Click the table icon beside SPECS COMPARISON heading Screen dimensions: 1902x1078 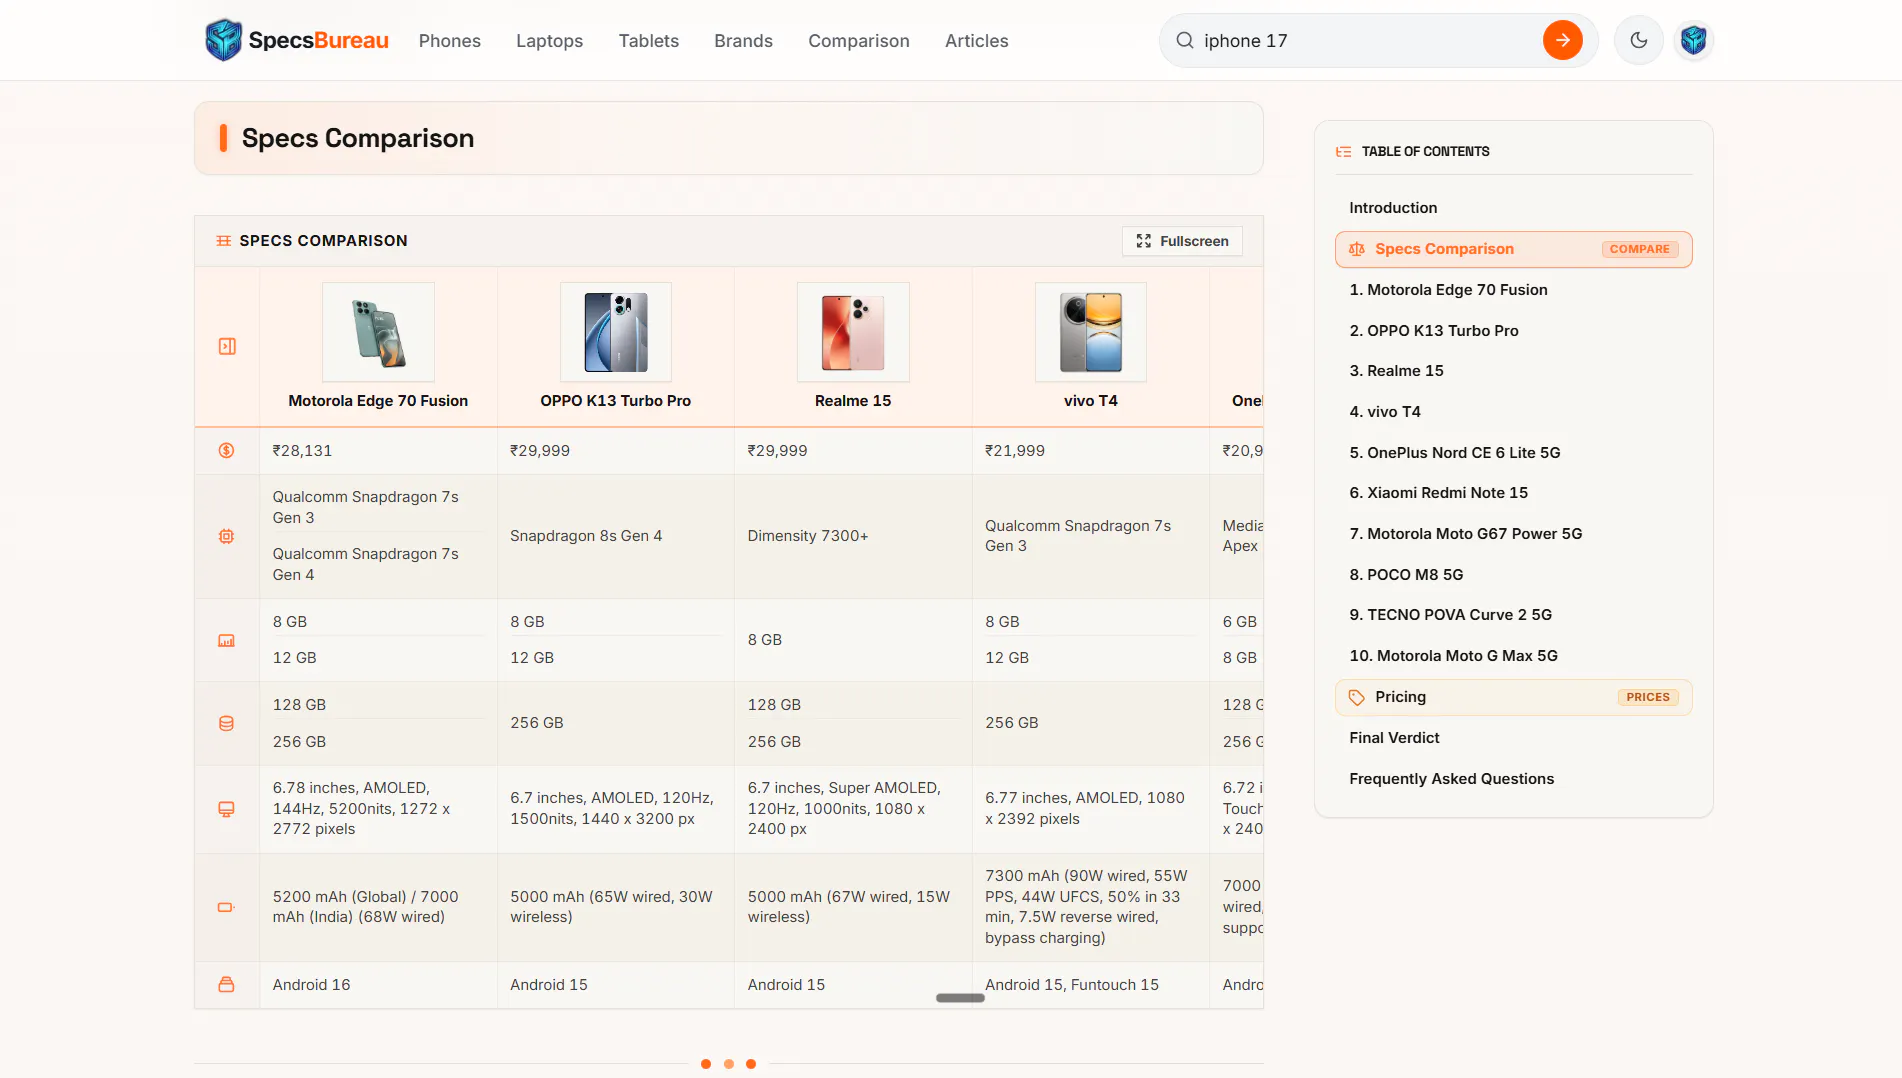[x=224, y=241]
